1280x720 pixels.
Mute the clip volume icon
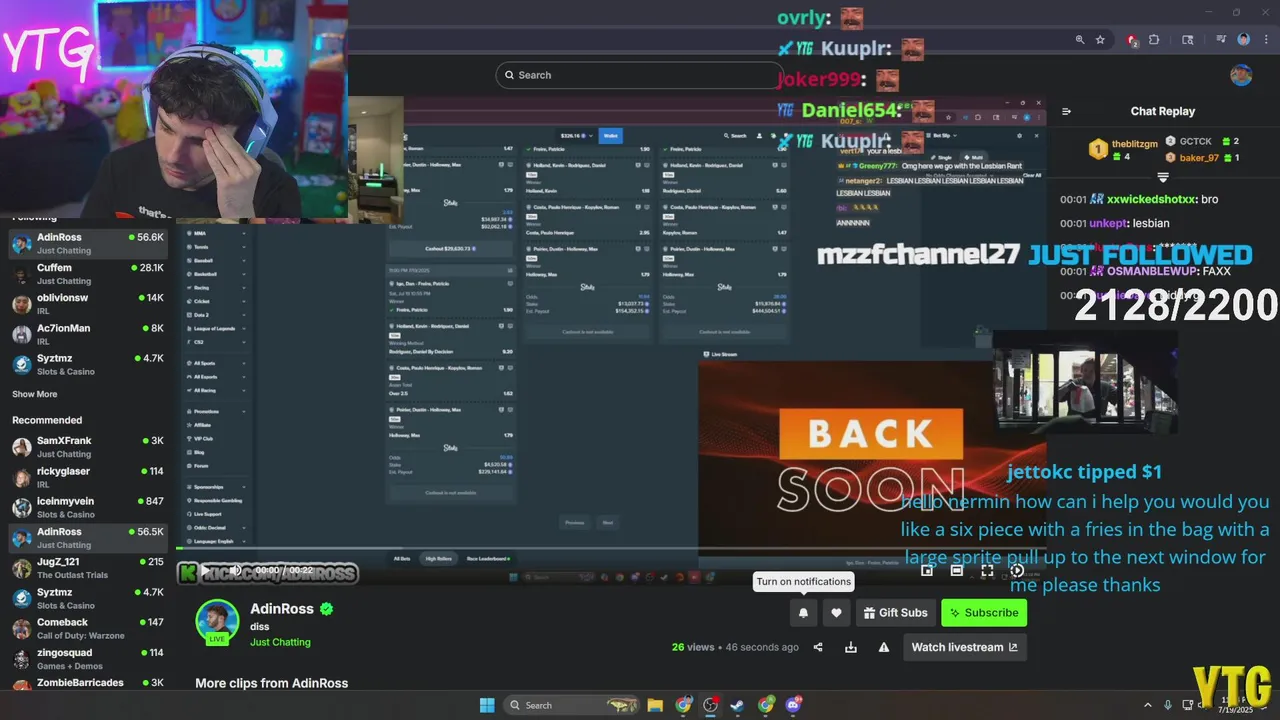pyautogui.click(x=235, y=570)
